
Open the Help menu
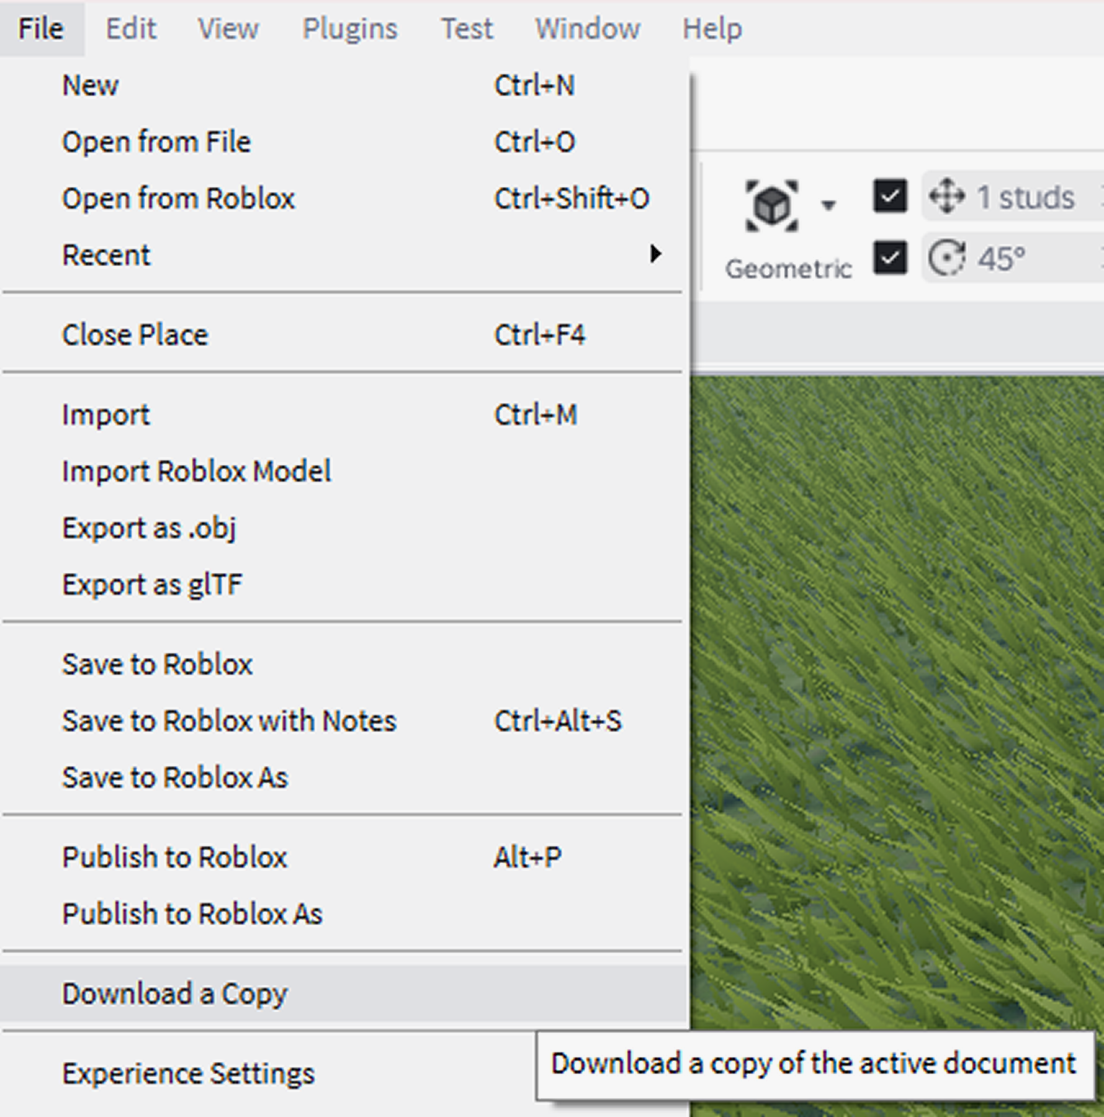click(712, 28)
